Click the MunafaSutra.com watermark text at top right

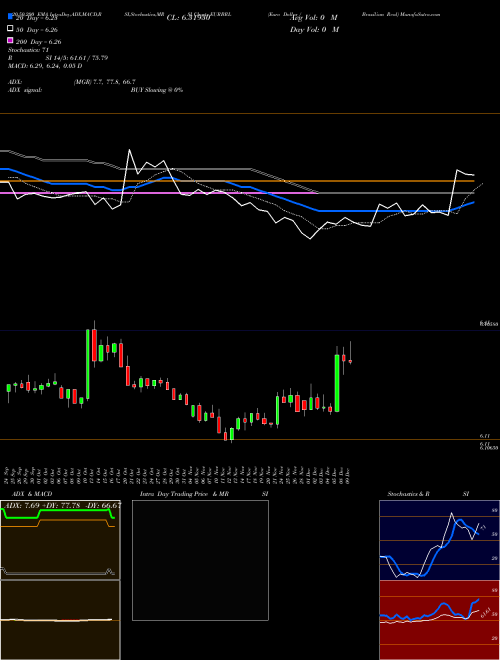420,14
